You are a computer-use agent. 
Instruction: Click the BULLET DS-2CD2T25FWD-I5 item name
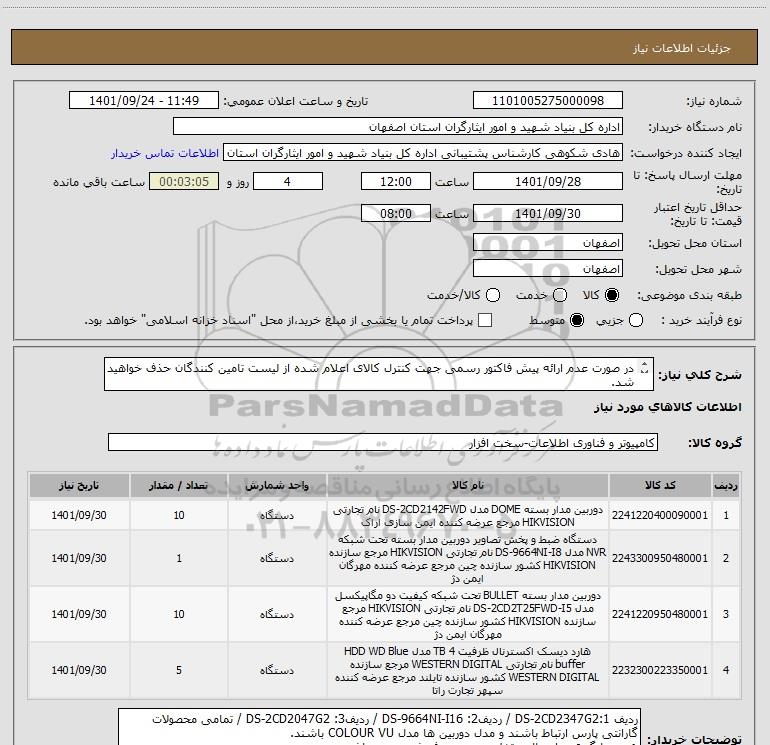468,615
